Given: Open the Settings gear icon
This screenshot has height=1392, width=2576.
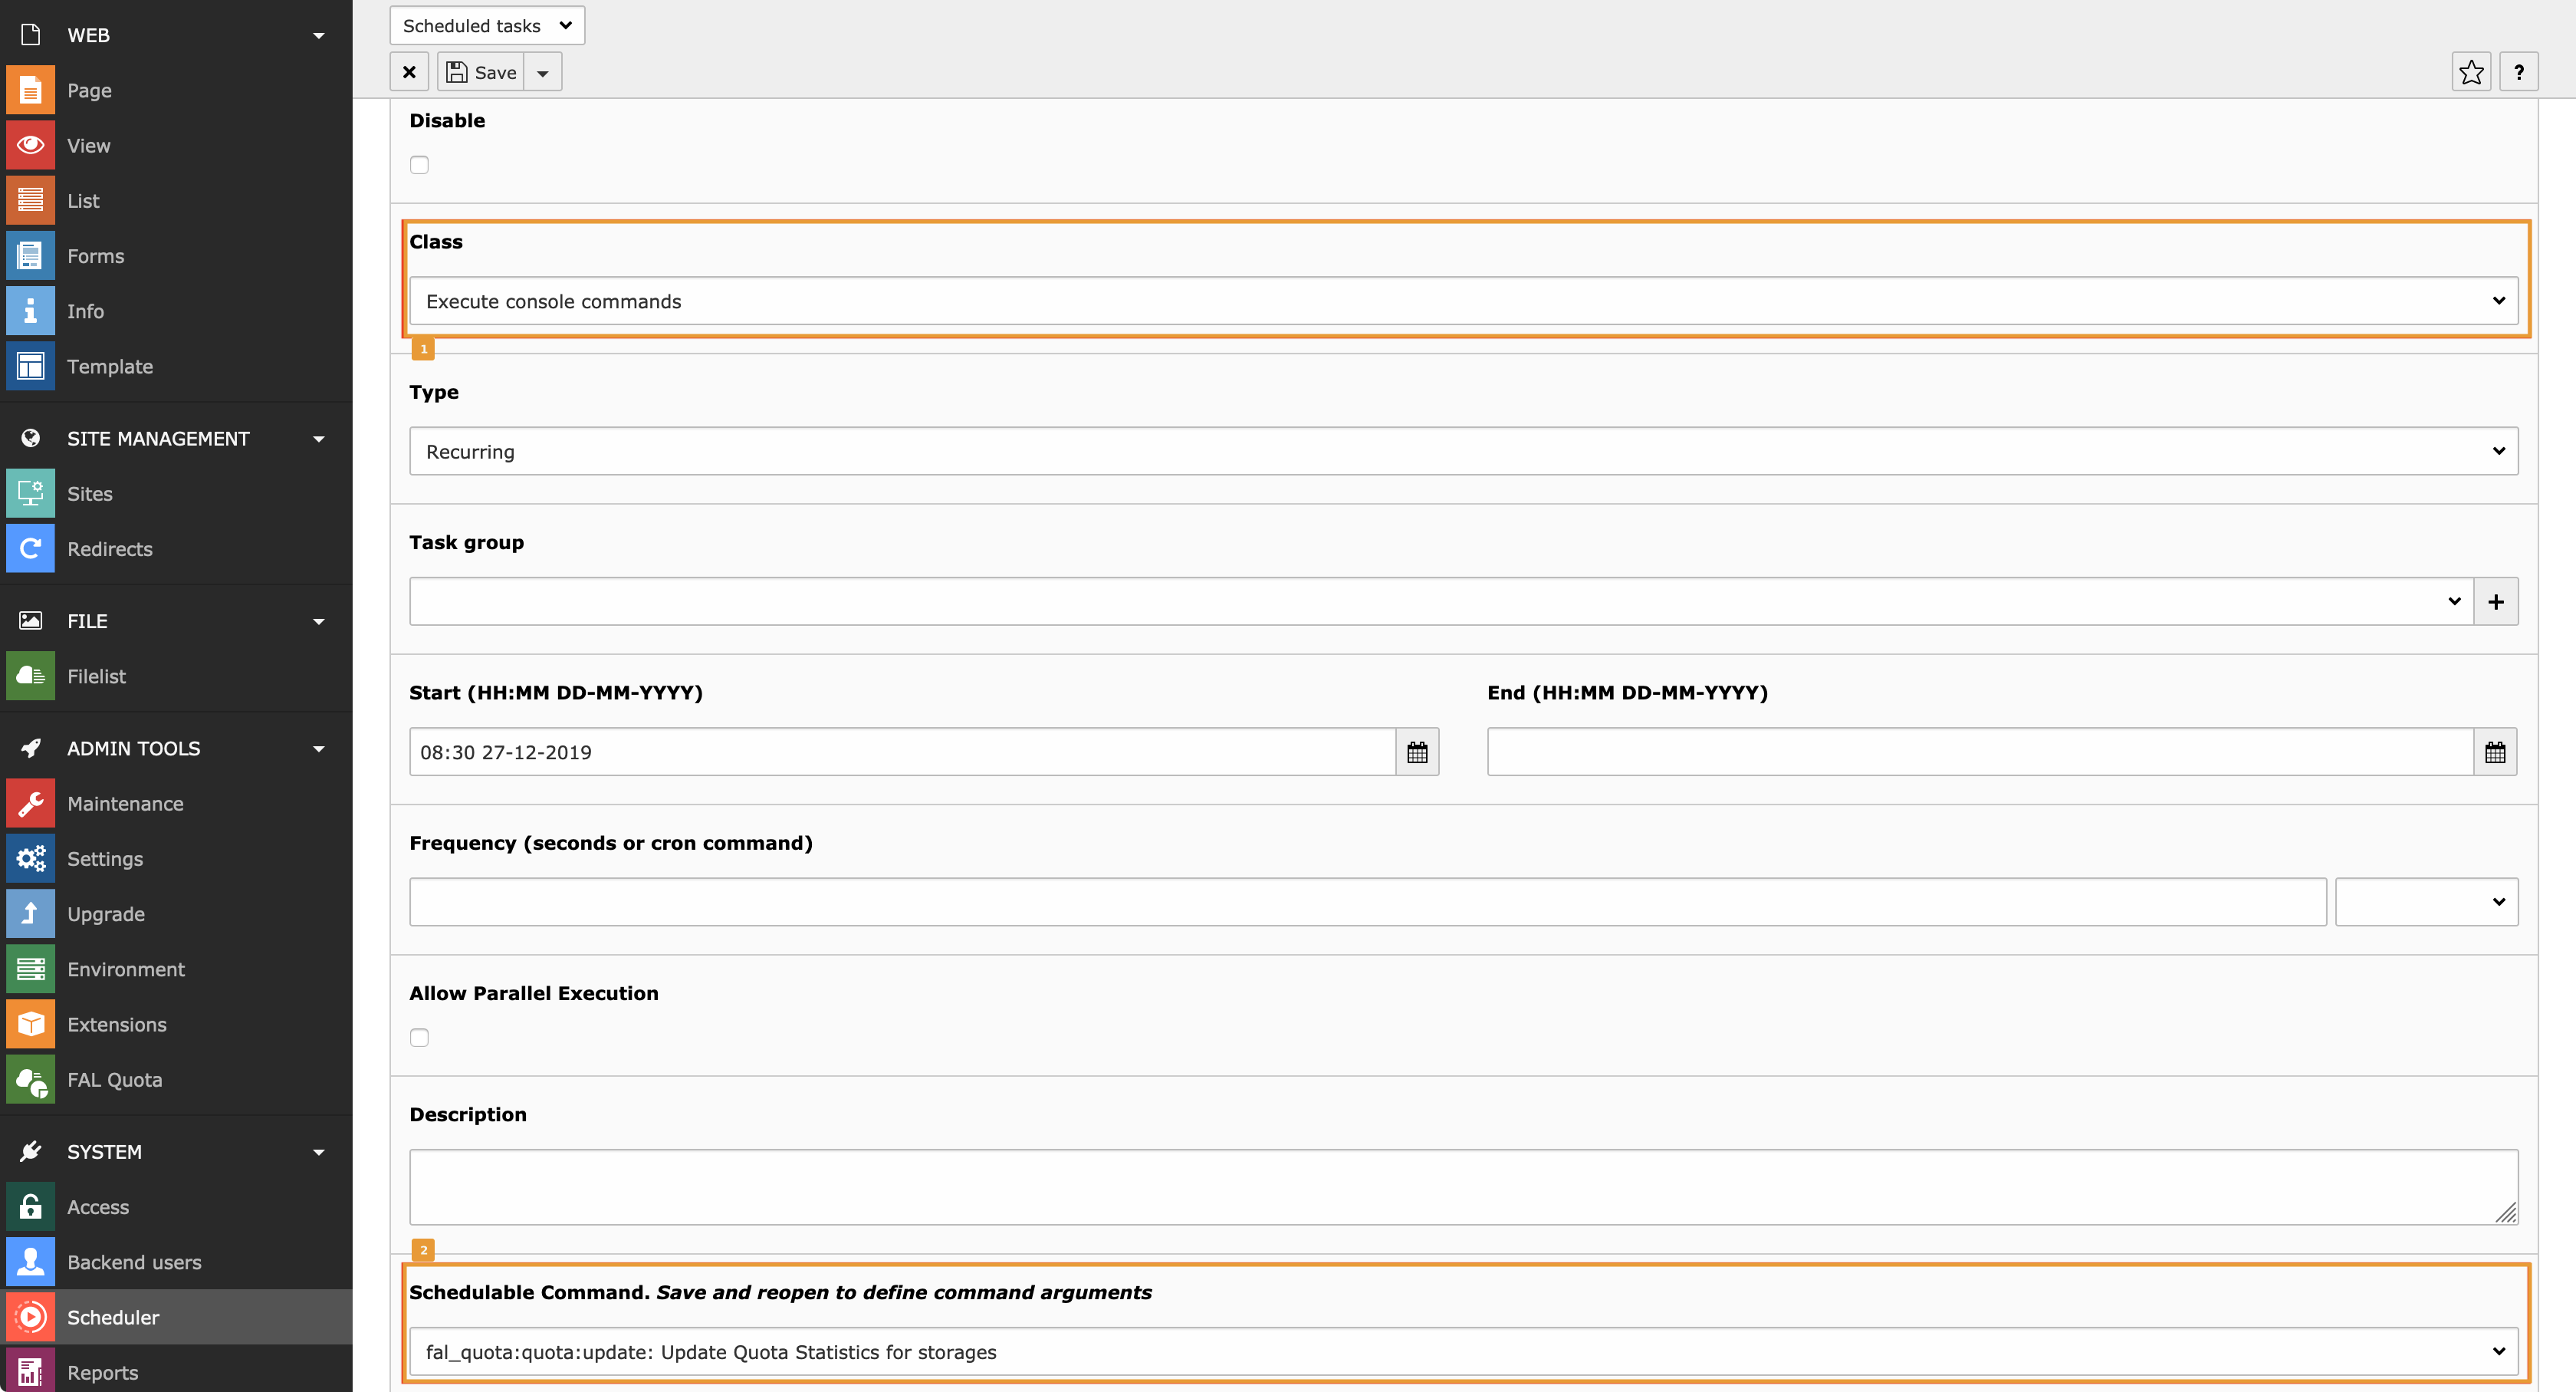Looking at the screenshot, I should [x=30, y=859].
